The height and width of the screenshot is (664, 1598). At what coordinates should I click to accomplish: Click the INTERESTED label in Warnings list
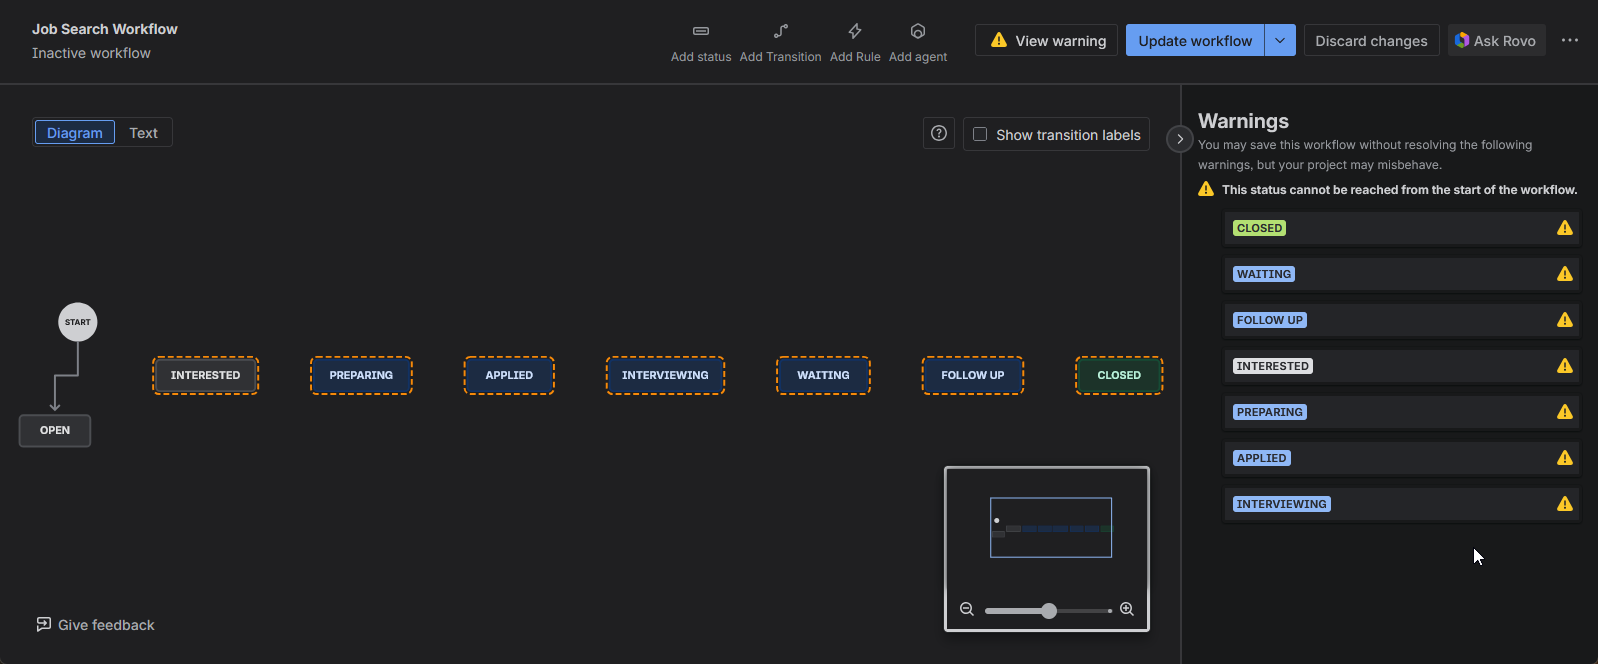[1272, 366]
